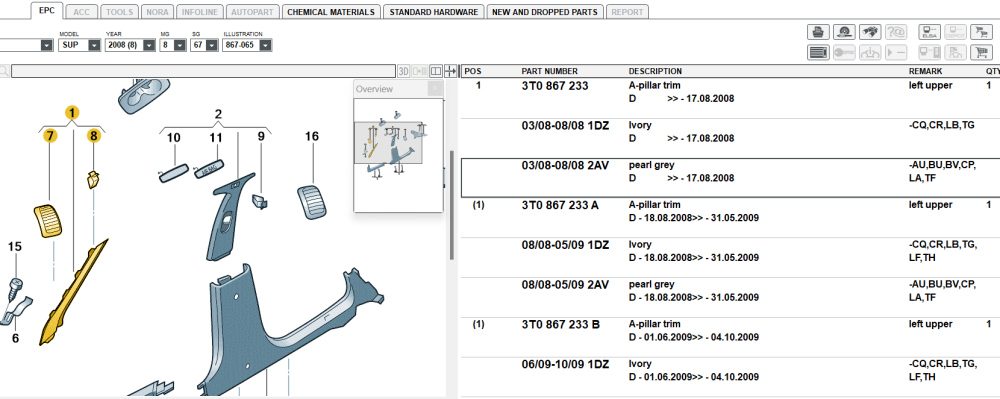Screen dimensions: 1000x399
Task: Select callout 10 in the diagram
Action: (173, 137)
